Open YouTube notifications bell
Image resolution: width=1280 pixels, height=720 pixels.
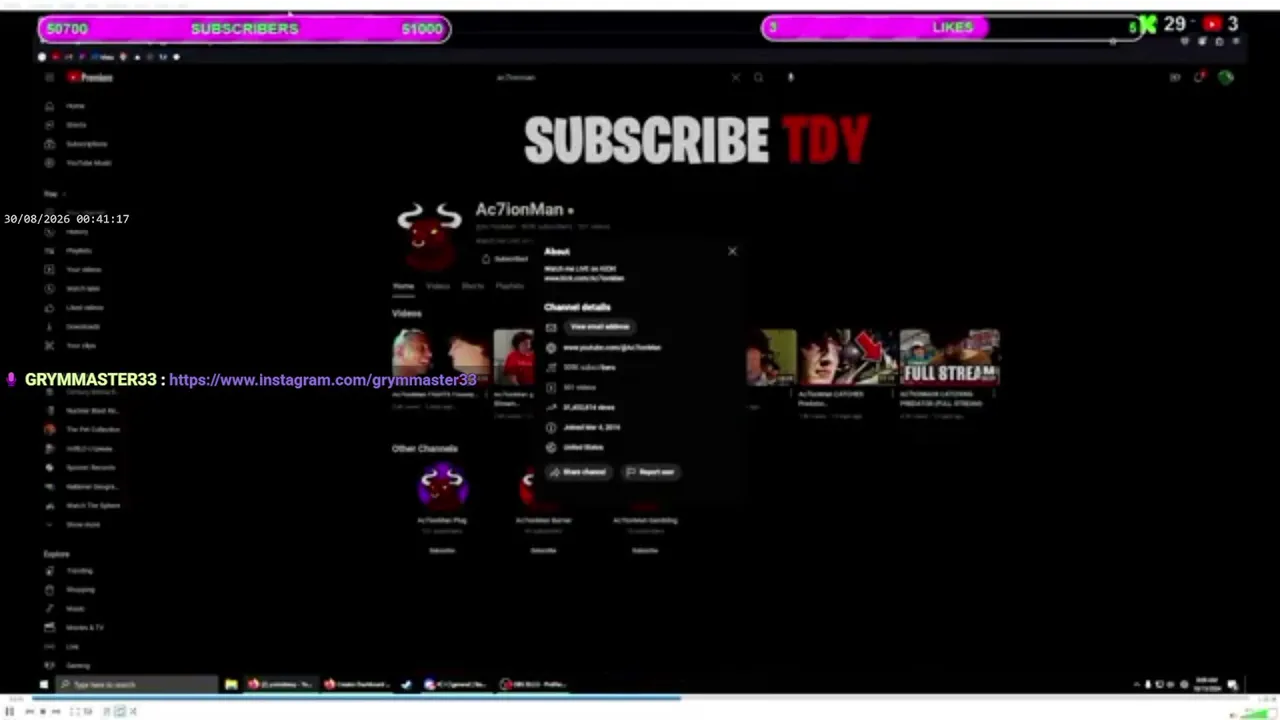pyautogui.click(x=1199, y=77)
